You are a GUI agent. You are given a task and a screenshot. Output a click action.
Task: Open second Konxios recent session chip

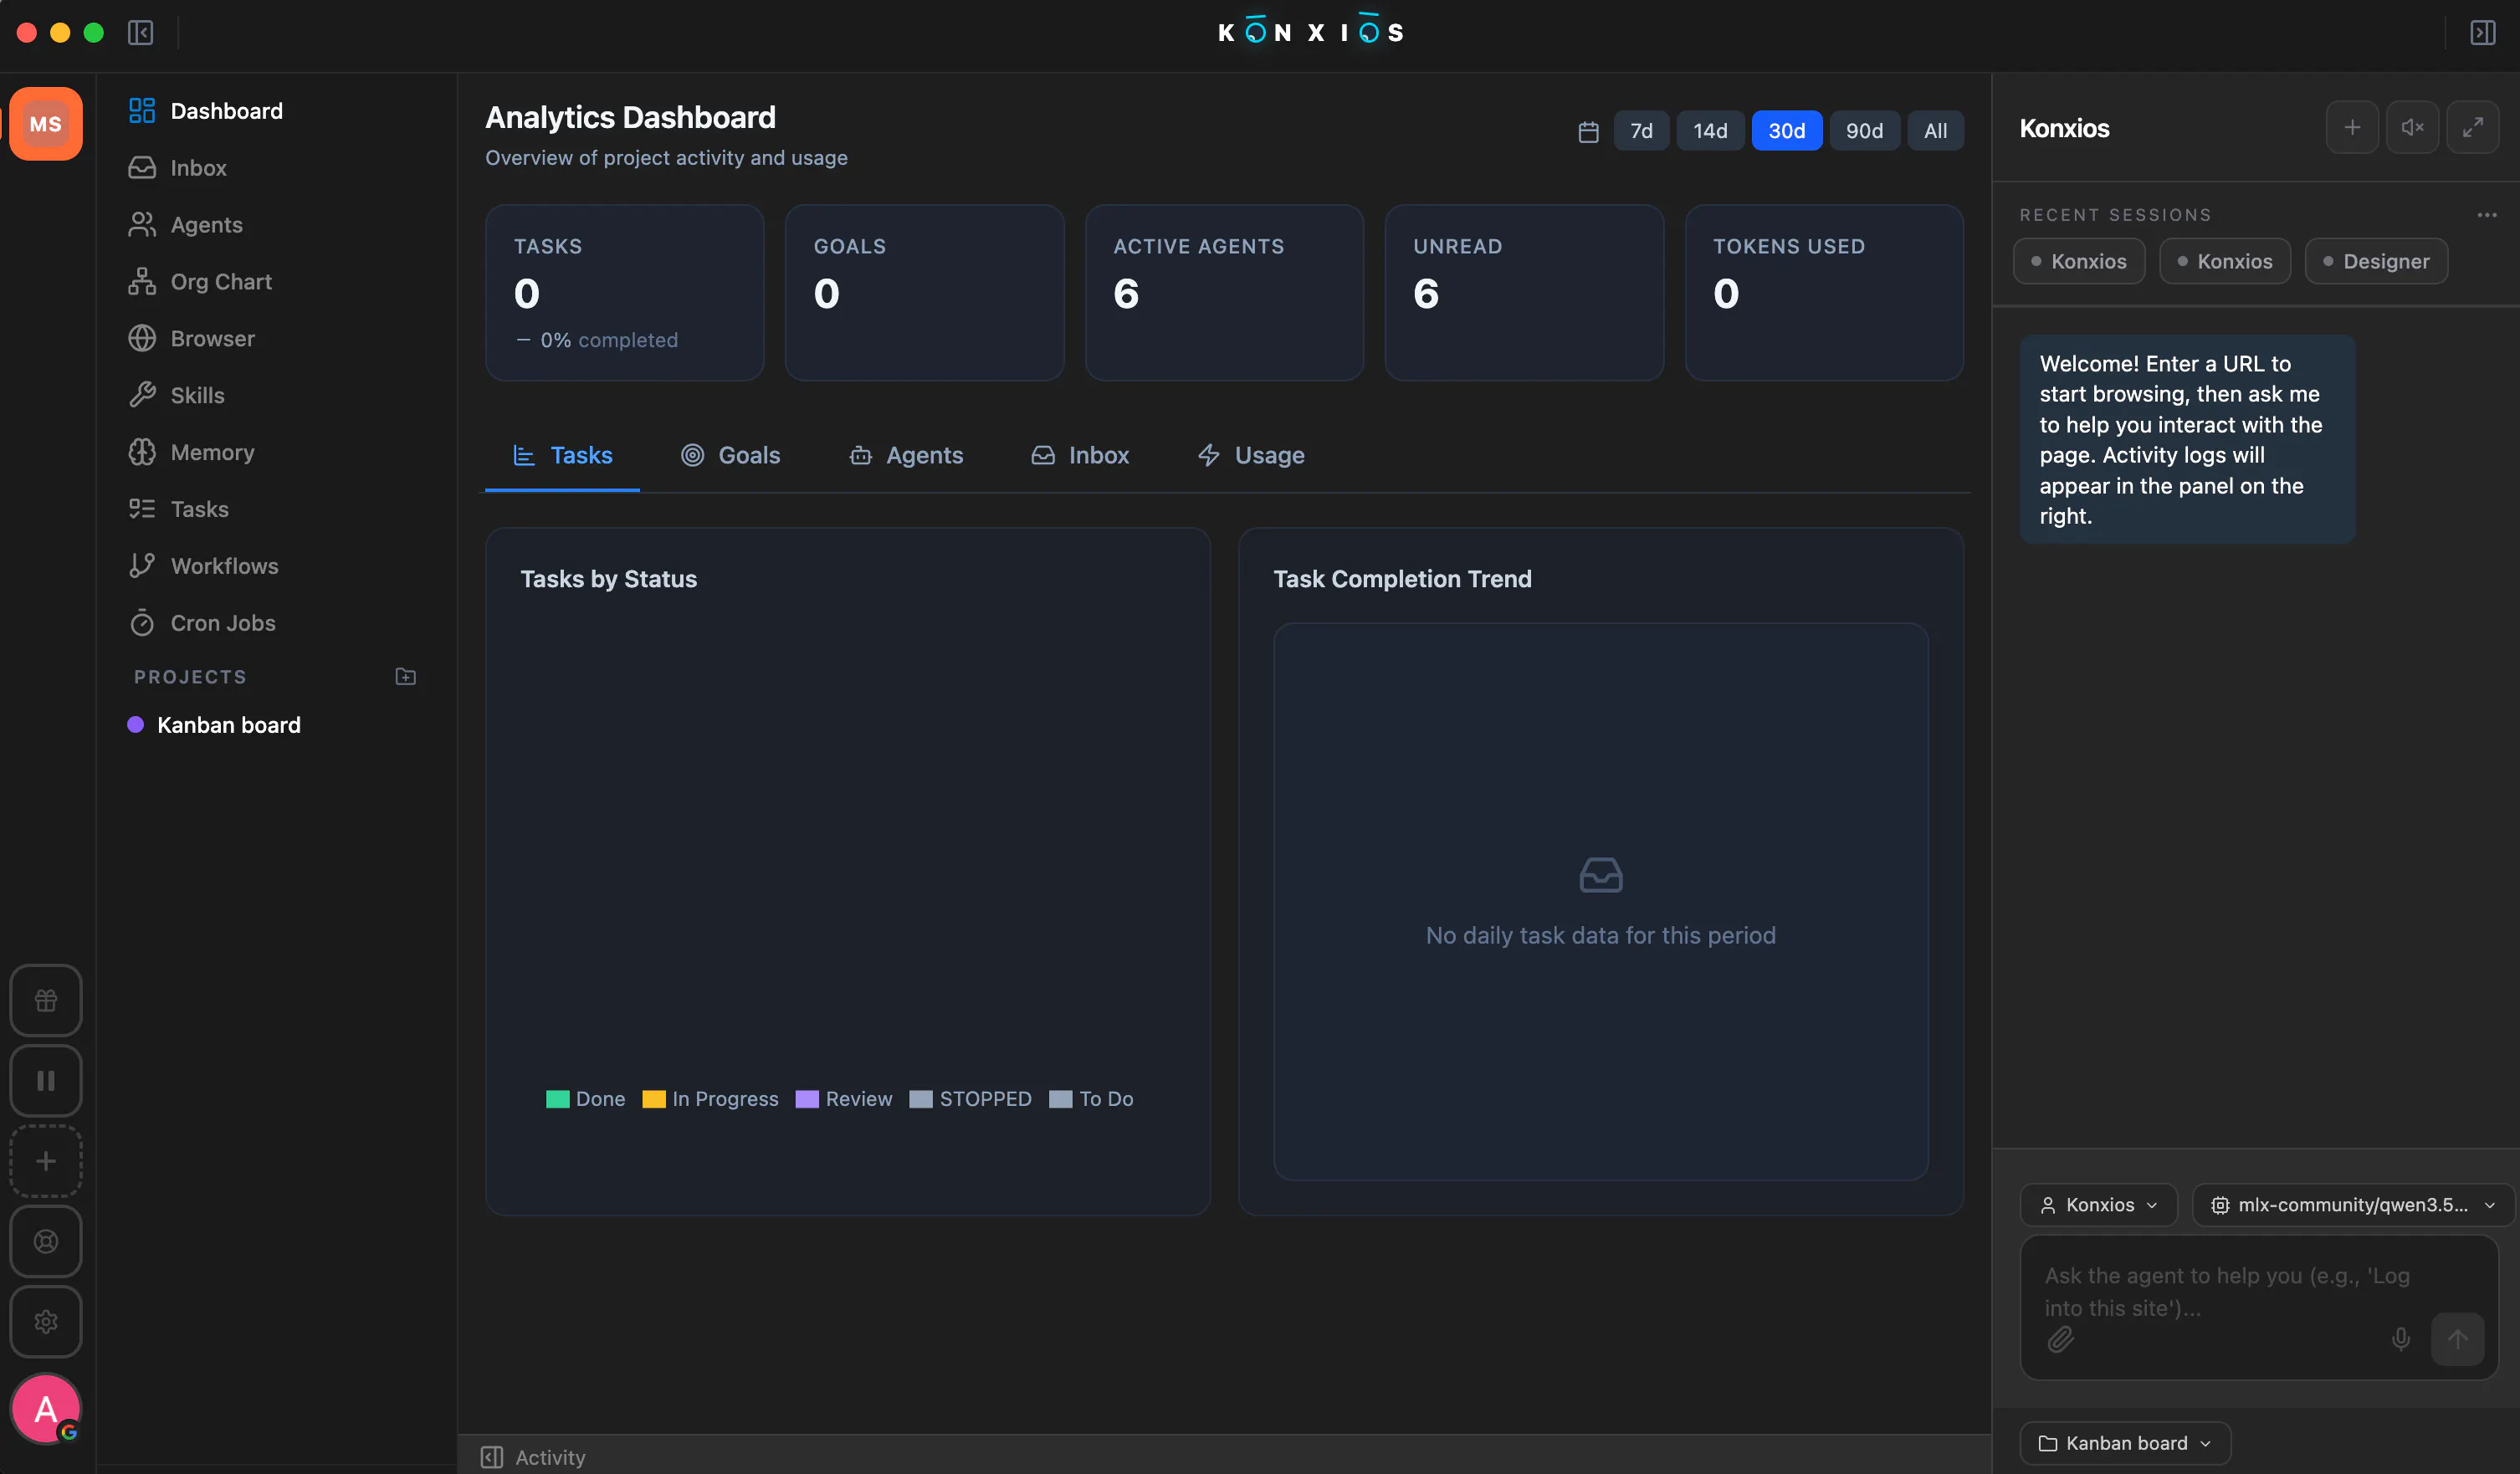point(2225,261)
